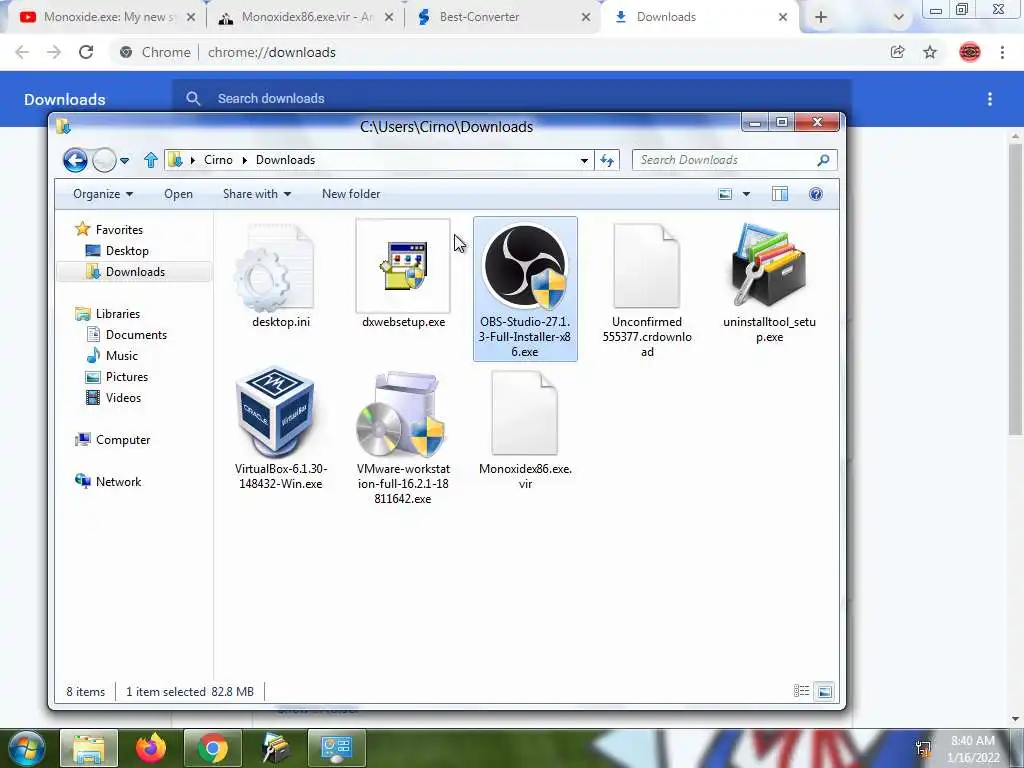1024x768 pixels.
Task: Open Videos library
Action: coord(123,398)
